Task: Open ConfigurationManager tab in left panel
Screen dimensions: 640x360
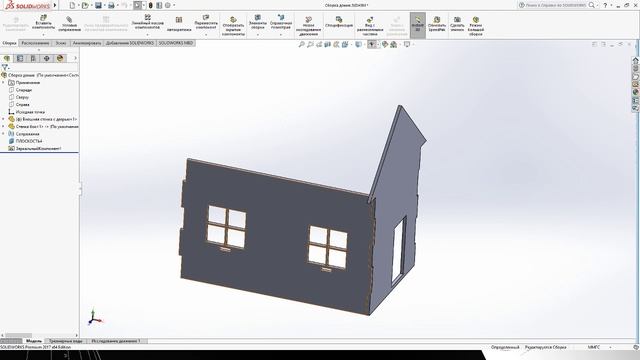Action: click(33, 58)
